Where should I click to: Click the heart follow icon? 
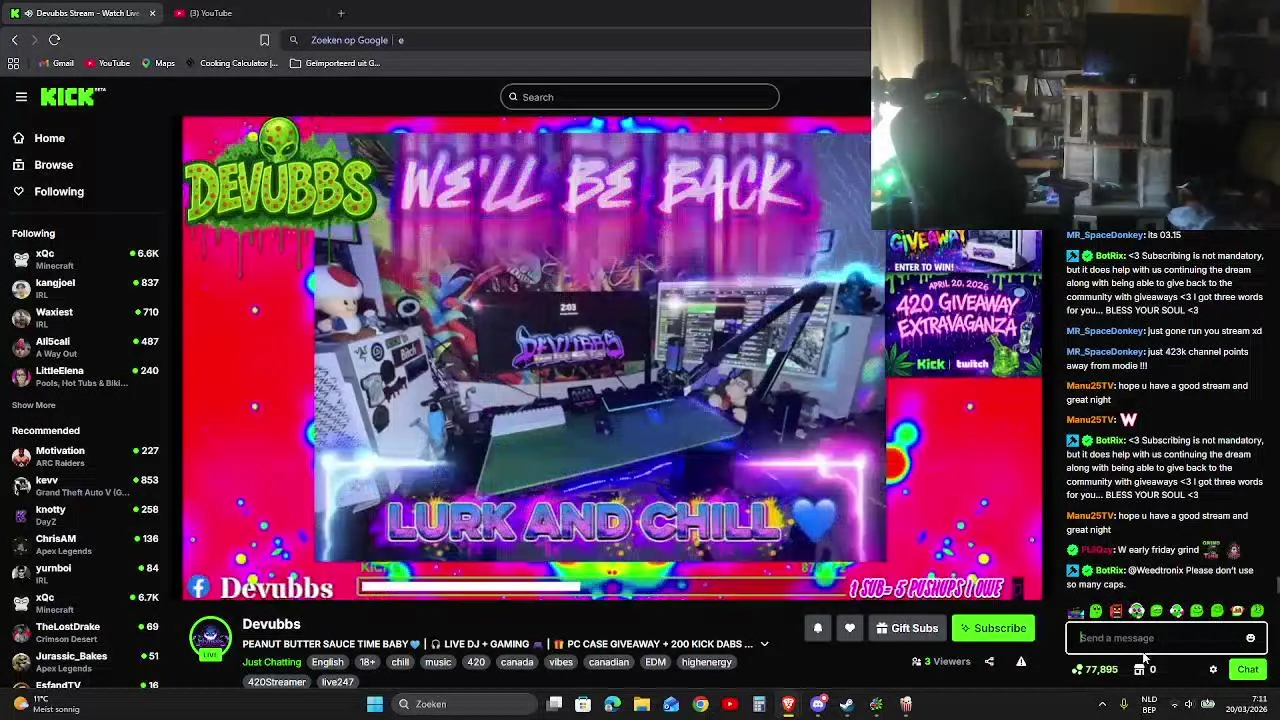pos(849,628)
